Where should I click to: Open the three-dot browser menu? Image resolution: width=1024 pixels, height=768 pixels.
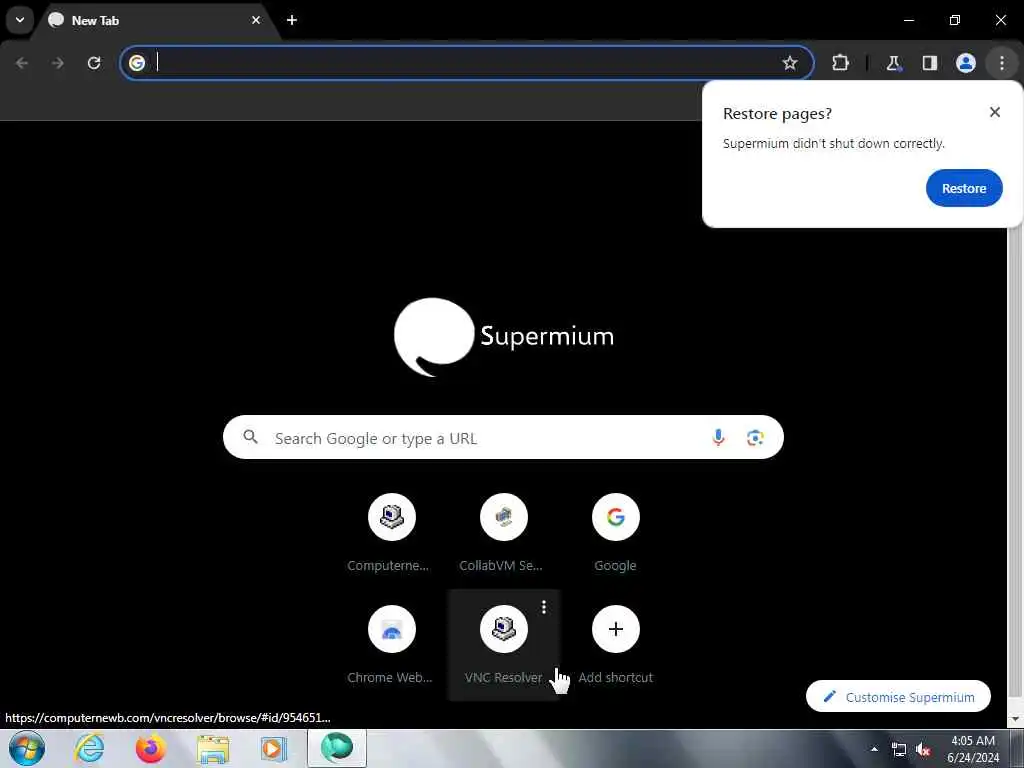(1002, 63)
